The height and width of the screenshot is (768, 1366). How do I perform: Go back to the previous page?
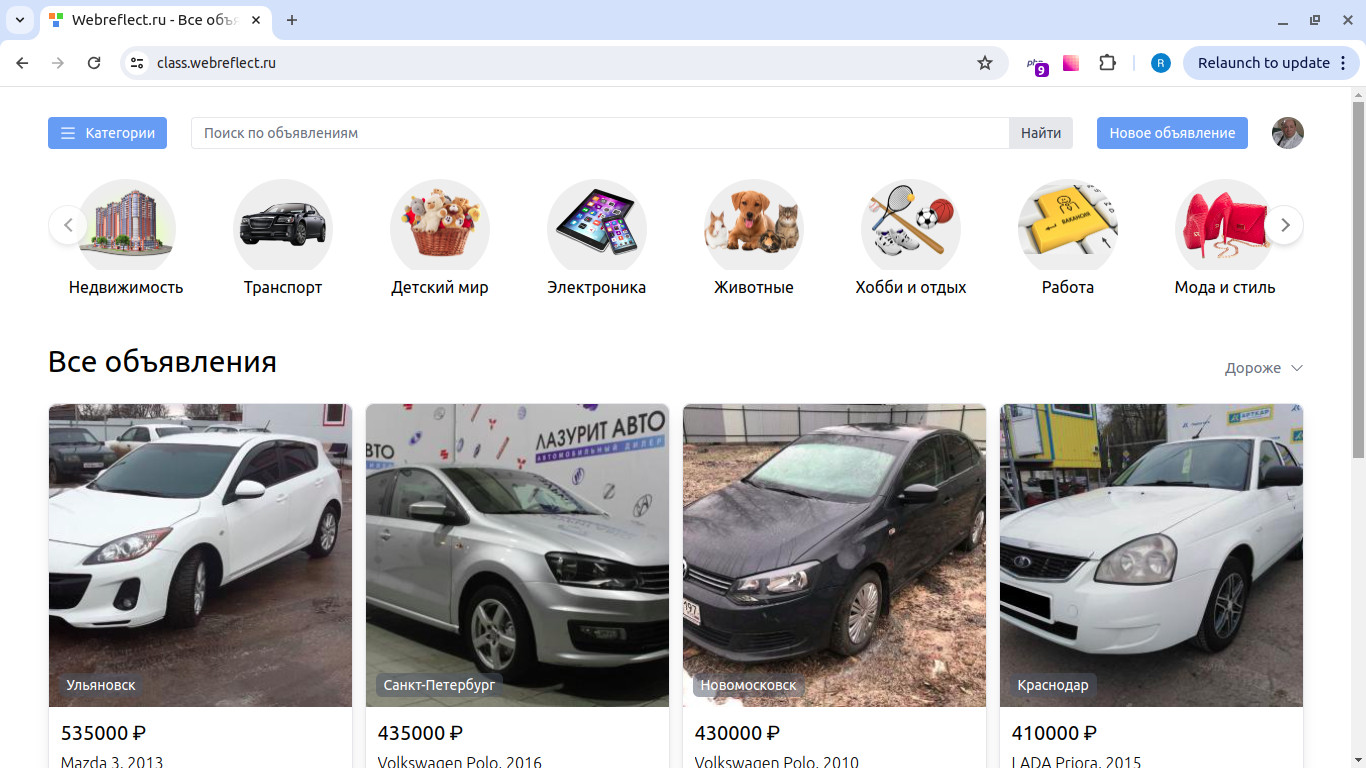[x=22, y=63]
